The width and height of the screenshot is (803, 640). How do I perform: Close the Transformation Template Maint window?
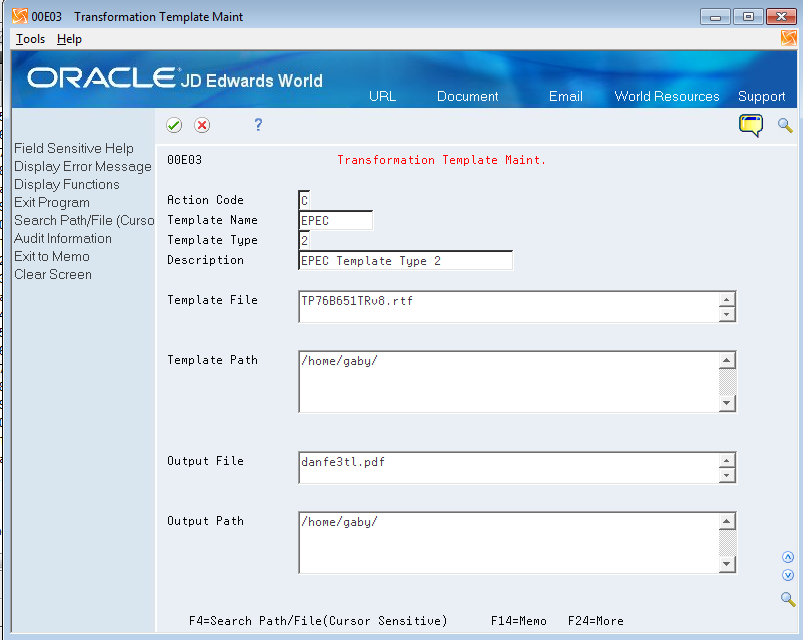781,17
